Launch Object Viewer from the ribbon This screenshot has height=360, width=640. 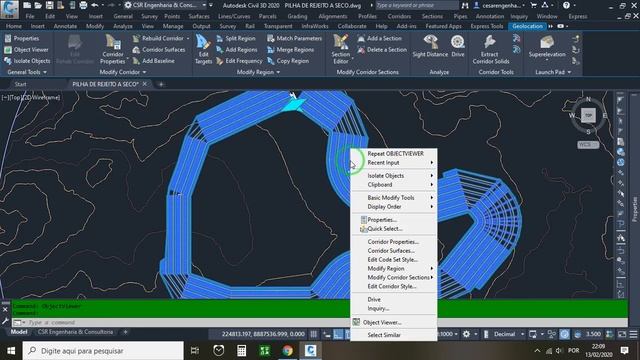point(26,50)
